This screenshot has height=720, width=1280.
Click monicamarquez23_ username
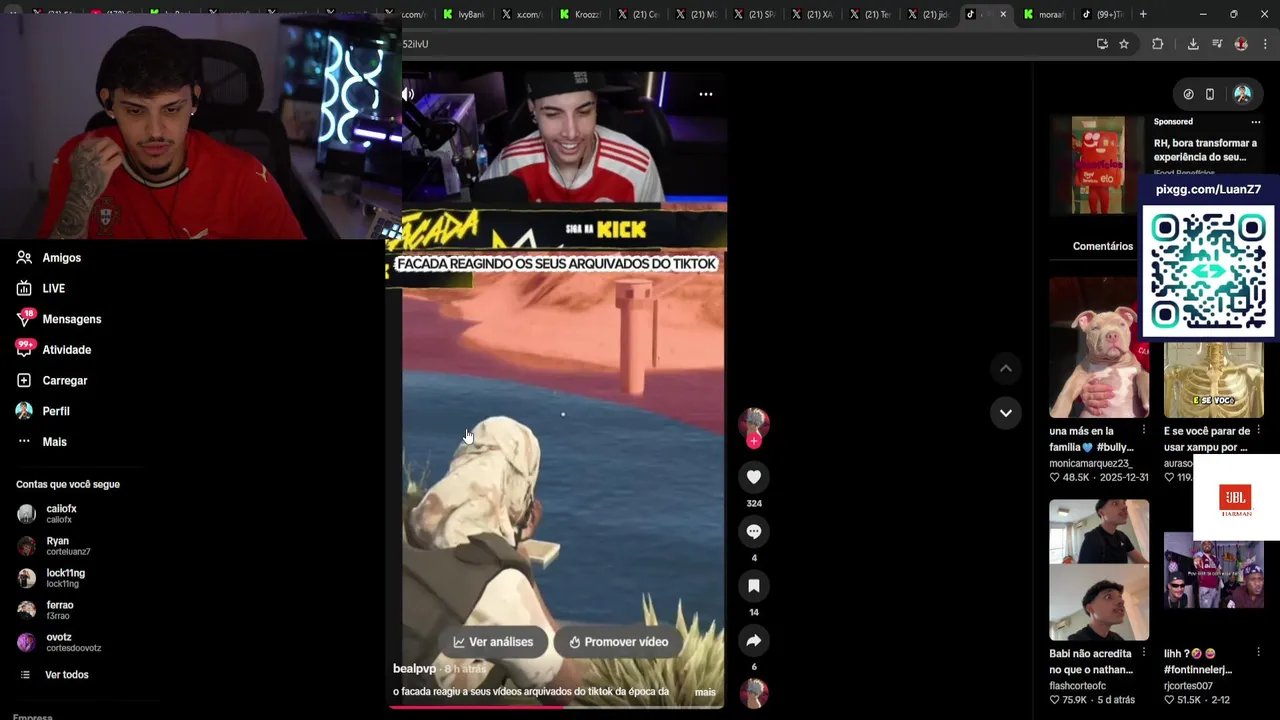pos(1091,464)
